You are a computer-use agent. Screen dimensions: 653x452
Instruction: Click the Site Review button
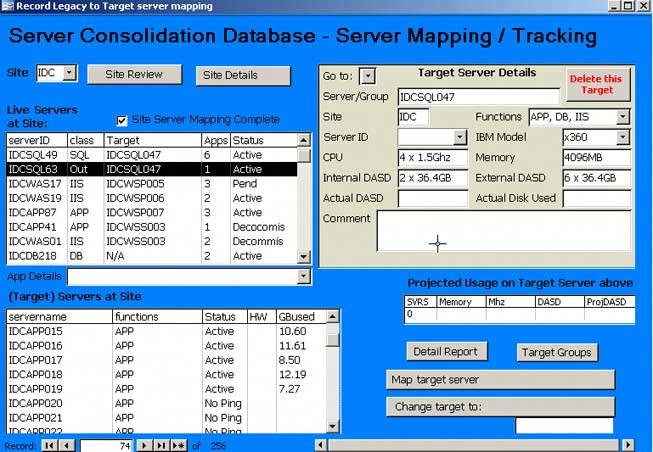(134, 74)
